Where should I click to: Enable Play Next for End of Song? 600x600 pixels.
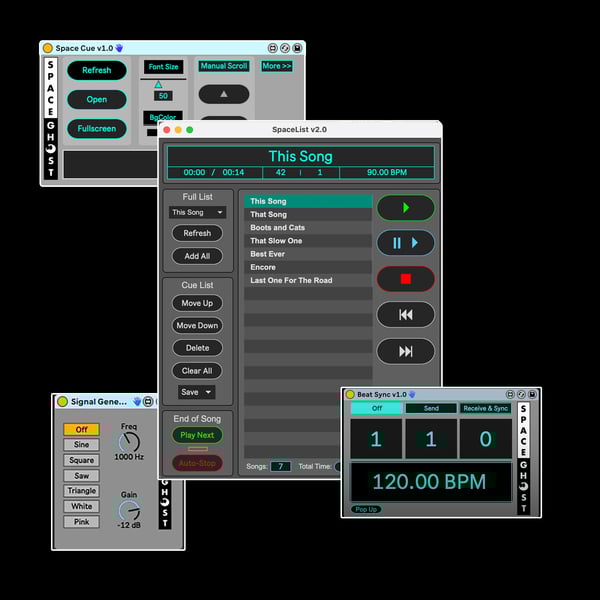(197, 435)
